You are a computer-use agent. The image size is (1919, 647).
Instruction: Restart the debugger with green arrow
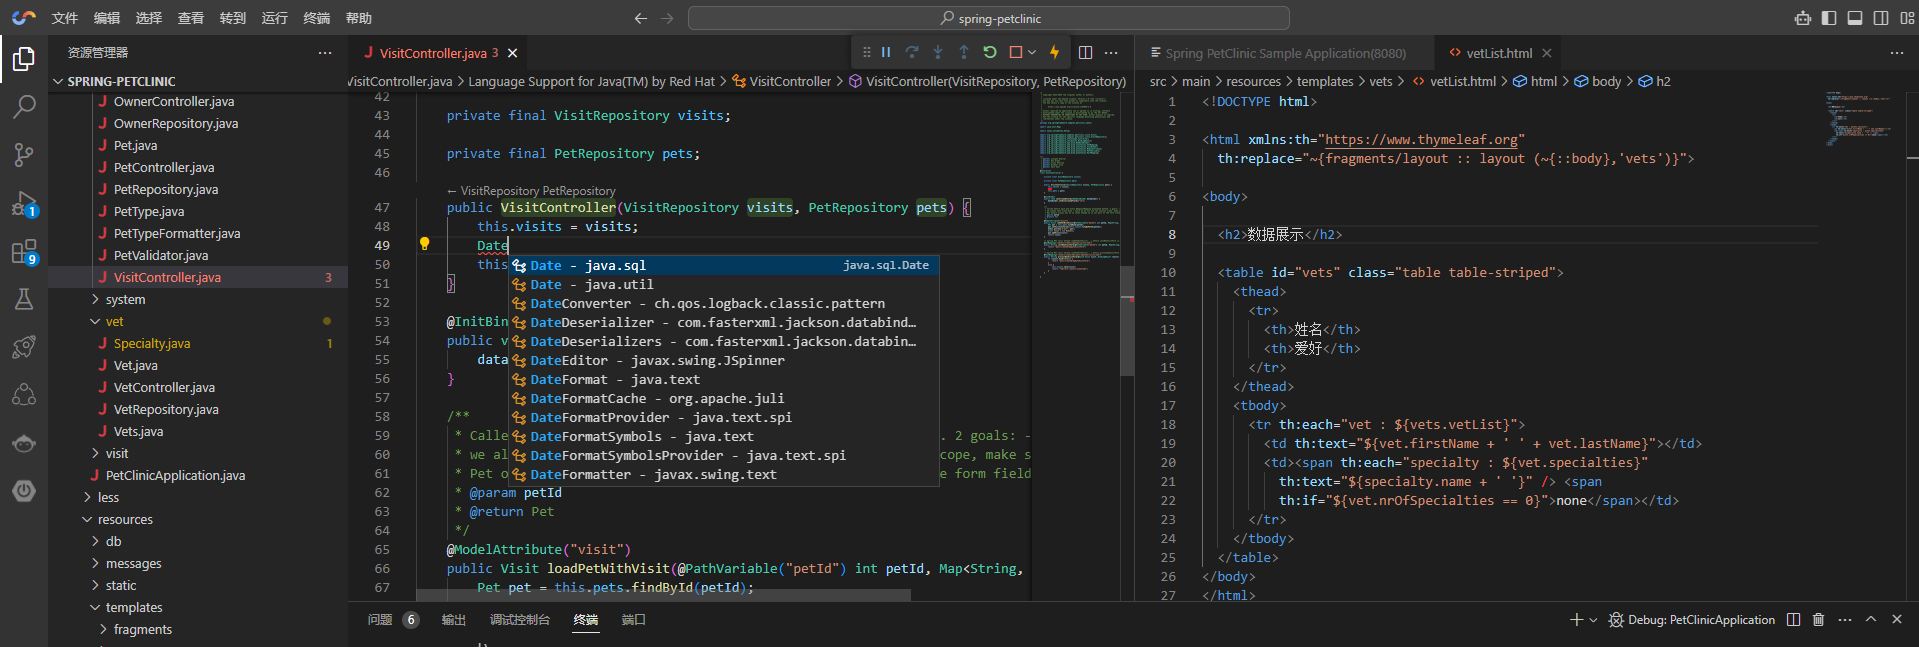pos(990,52)
